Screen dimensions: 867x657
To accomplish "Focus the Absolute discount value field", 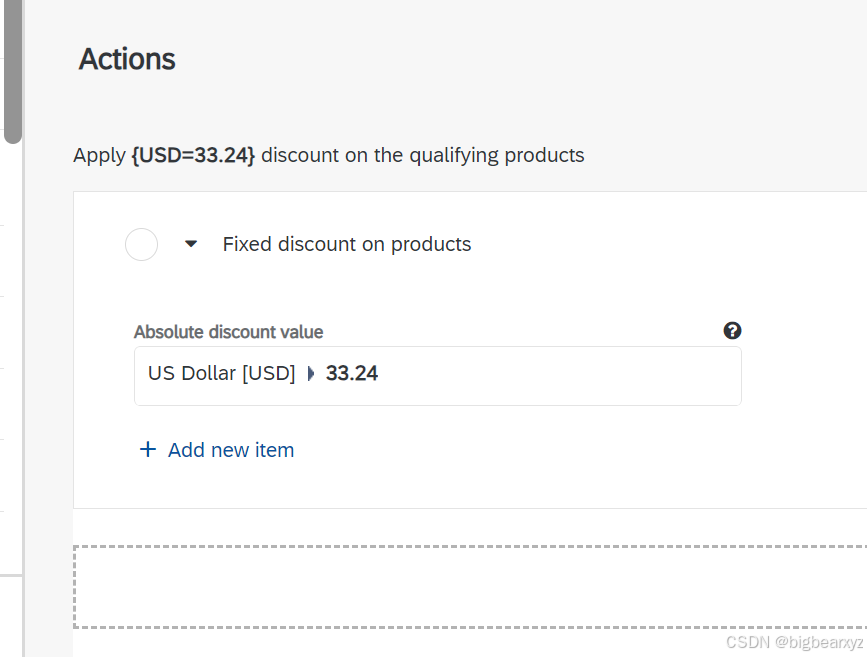I will pos(560,376).
